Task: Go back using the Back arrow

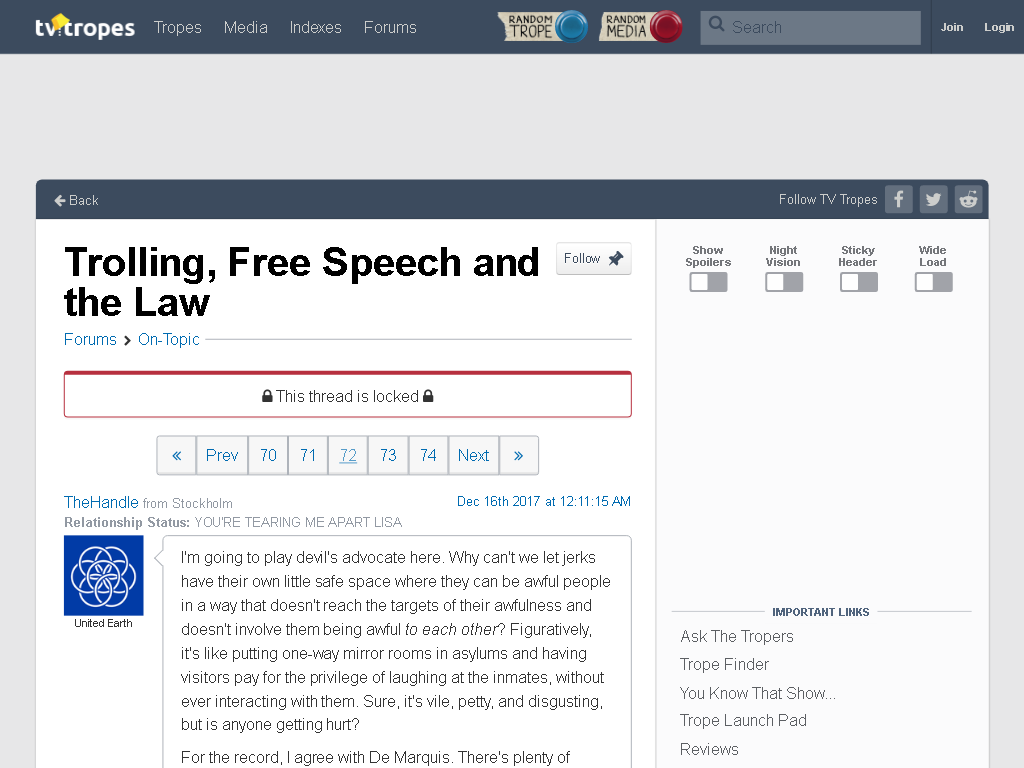Action: pyautogui.click(x=76, y=200)
